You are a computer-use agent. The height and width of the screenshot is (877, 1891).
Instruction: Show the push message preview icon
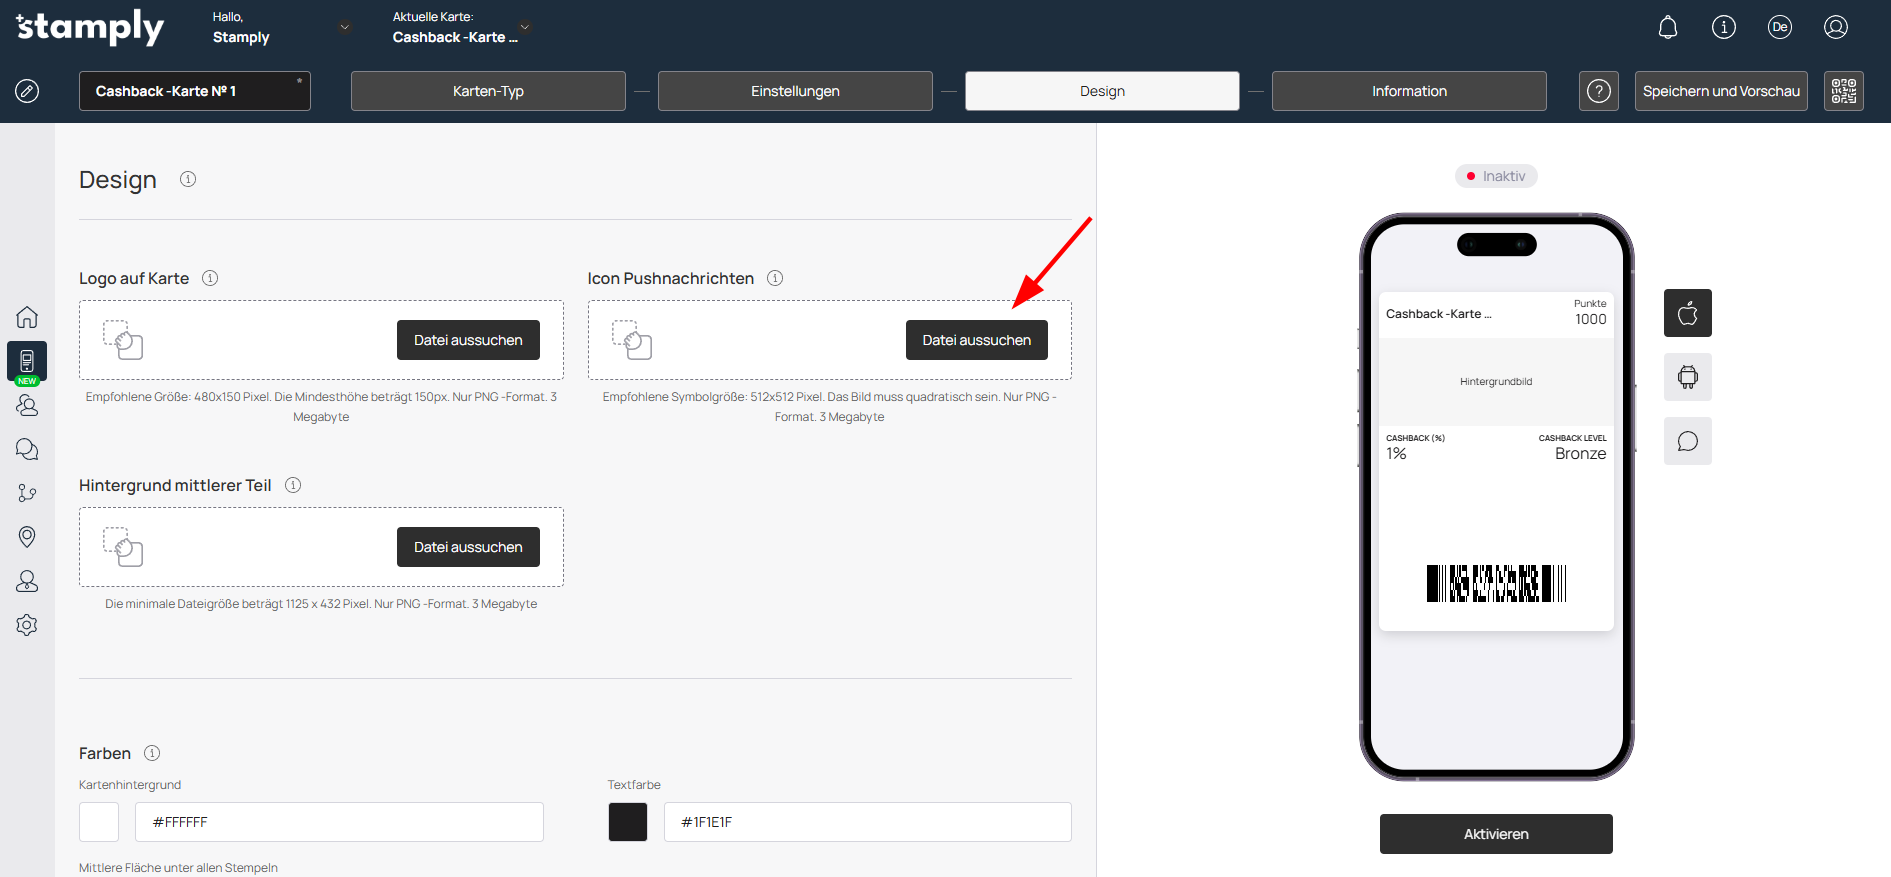tap(1687, 441)
